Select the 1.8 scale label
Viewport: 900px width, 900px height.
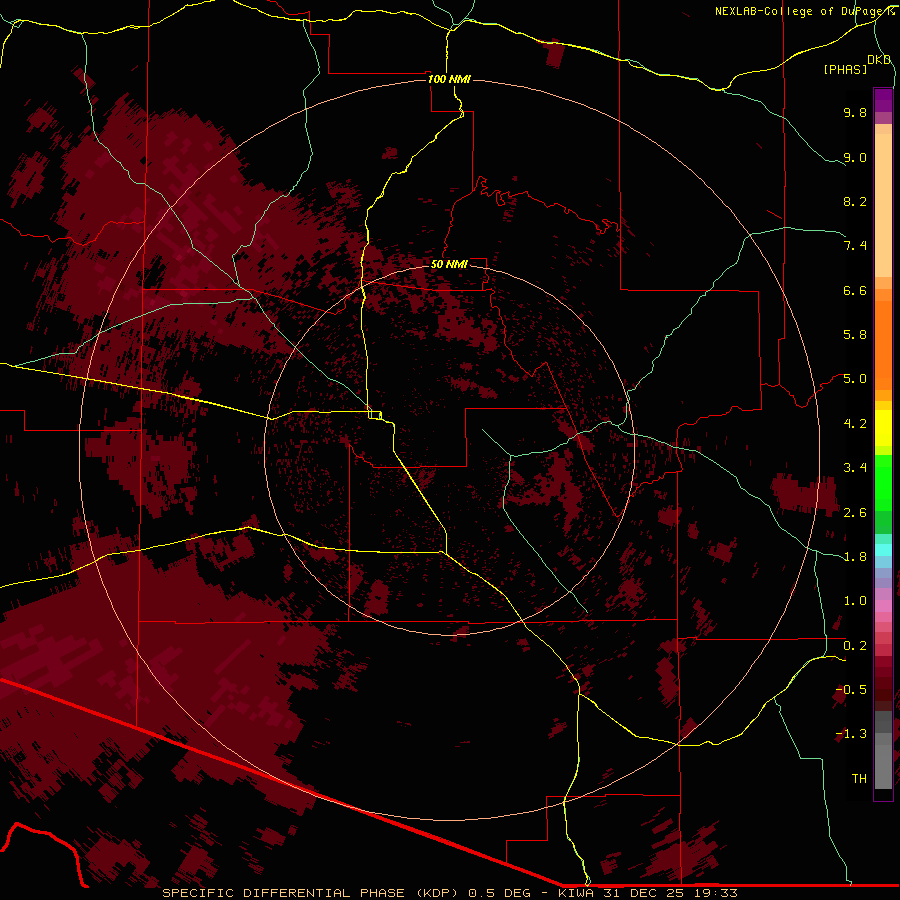[855, 557]
